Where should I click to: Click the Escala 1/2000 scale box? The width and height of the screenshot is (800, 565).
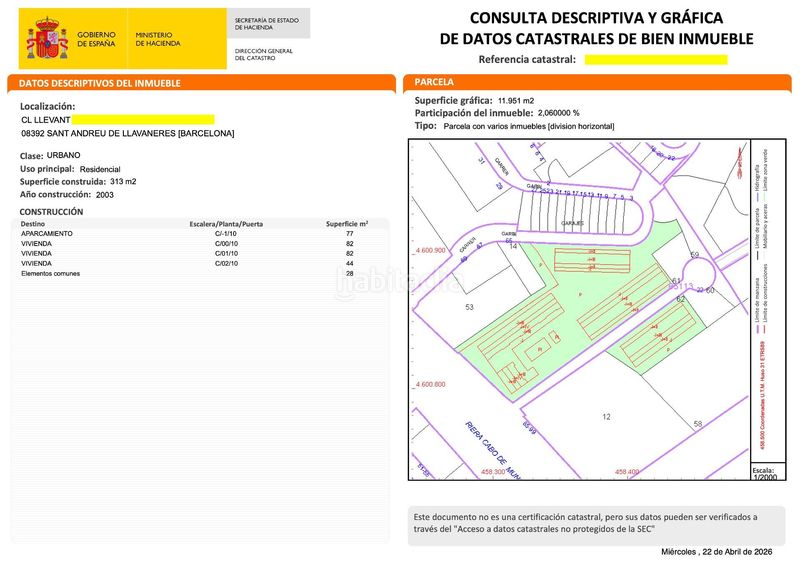(x=765, y=474)
